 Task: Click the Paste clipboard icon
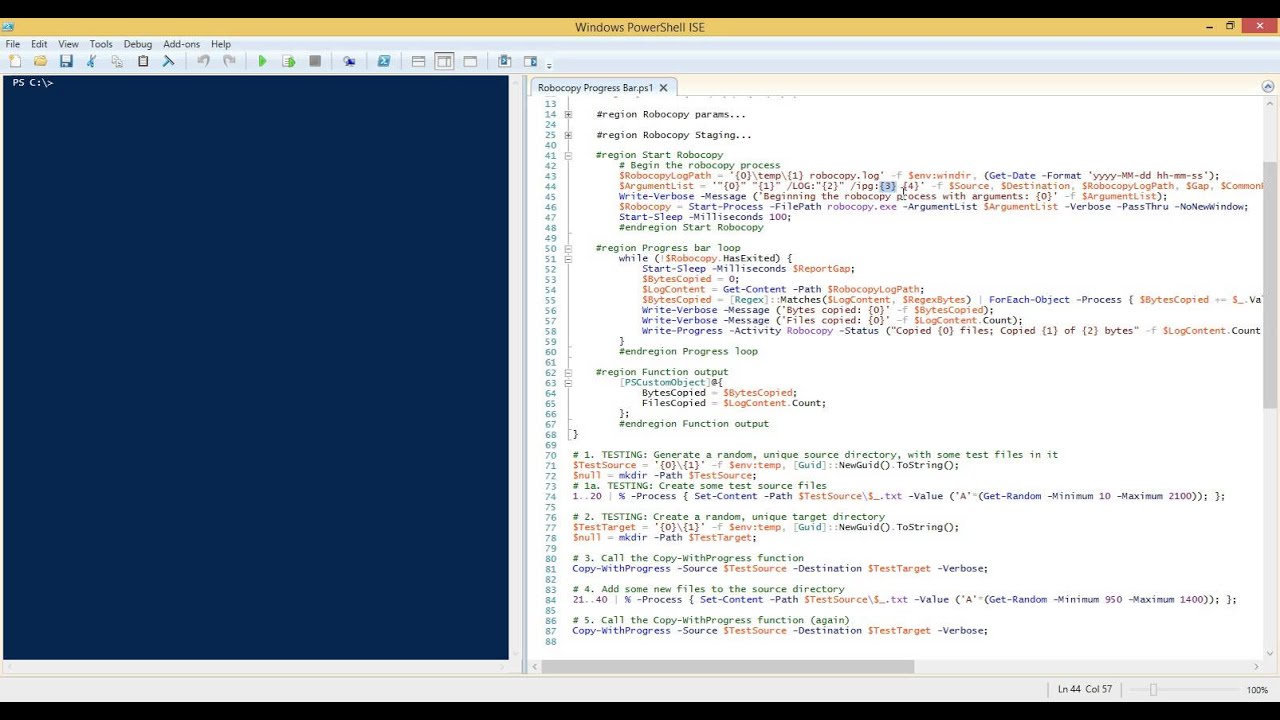143,61
